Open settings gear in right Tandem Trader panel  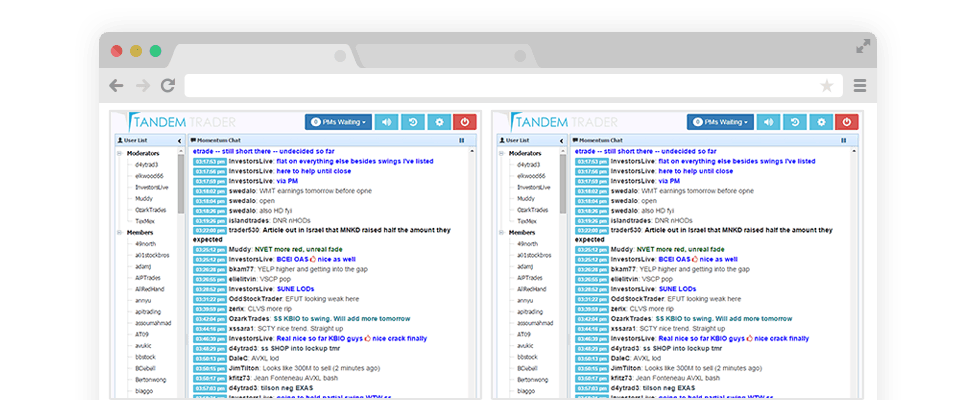click(822, 122)
